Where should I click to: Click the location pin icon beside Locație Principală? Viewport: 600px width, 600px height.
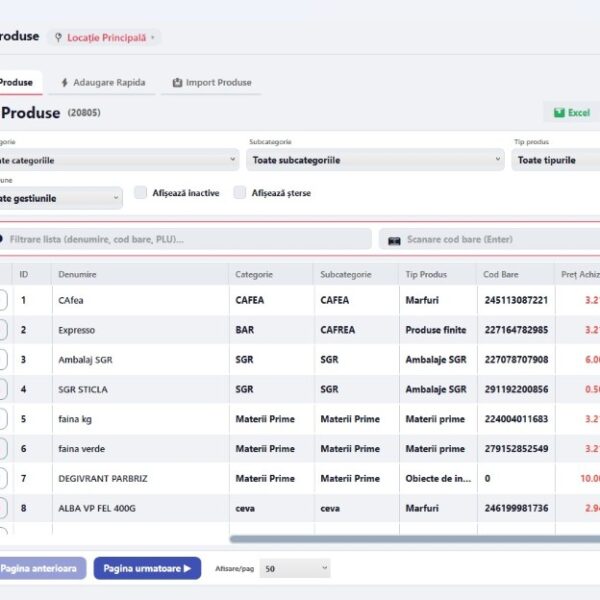tap(58, 38)
